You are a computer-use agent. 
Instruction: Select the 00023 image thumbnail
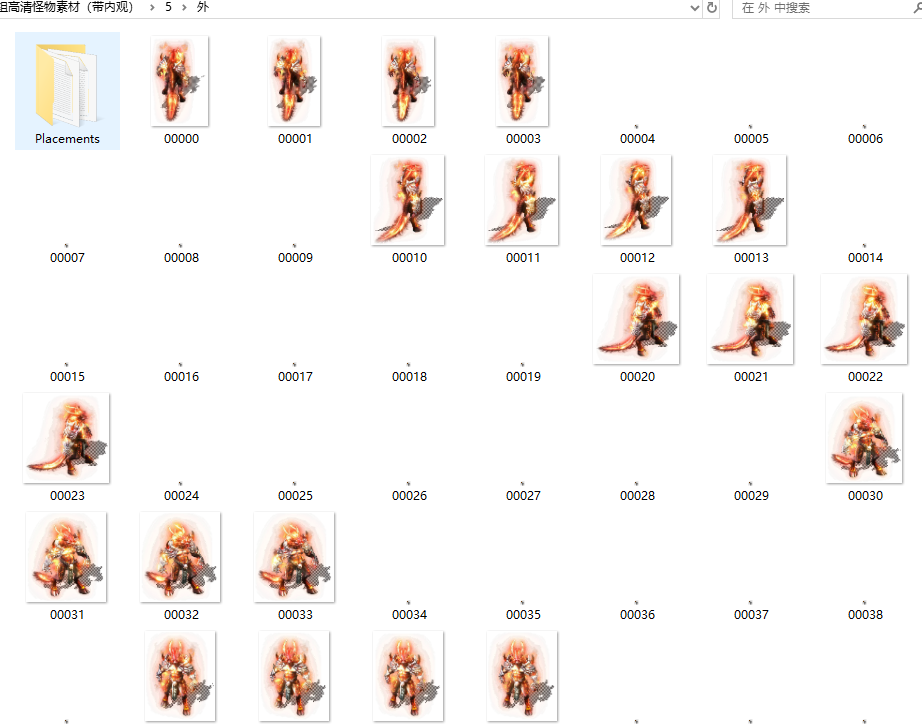pyautogui.click(x=66, y=438)
